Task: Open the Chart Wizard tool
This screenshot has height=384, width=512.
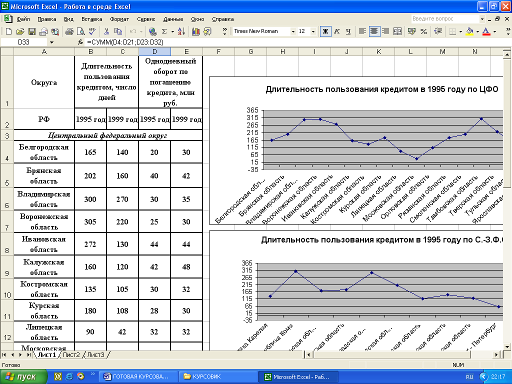Action: (196, 31)
